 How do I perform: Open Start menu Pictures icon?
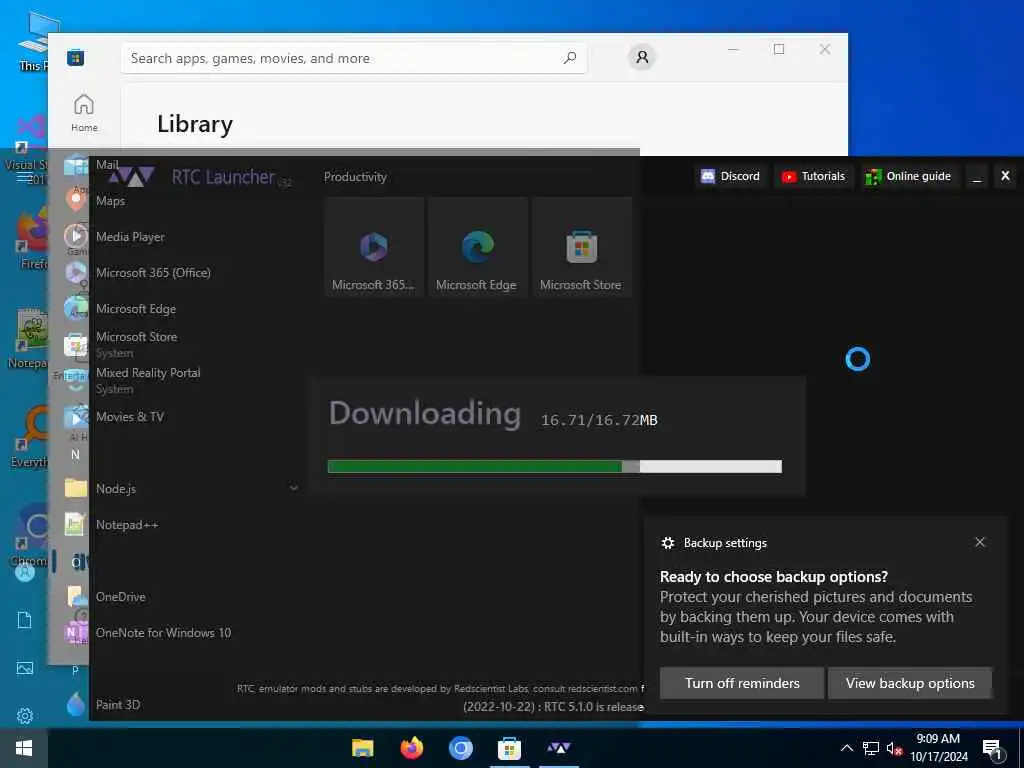(25, 668)
